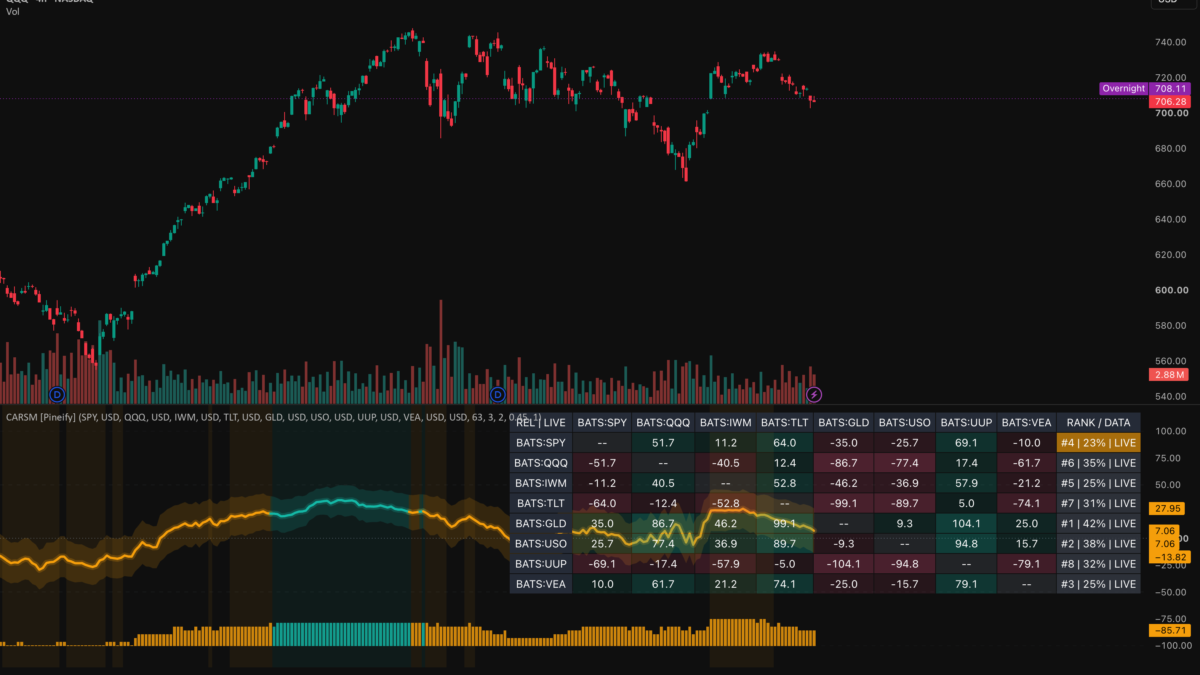Click the -104.1 cell in the UUP row

[845, 564]
